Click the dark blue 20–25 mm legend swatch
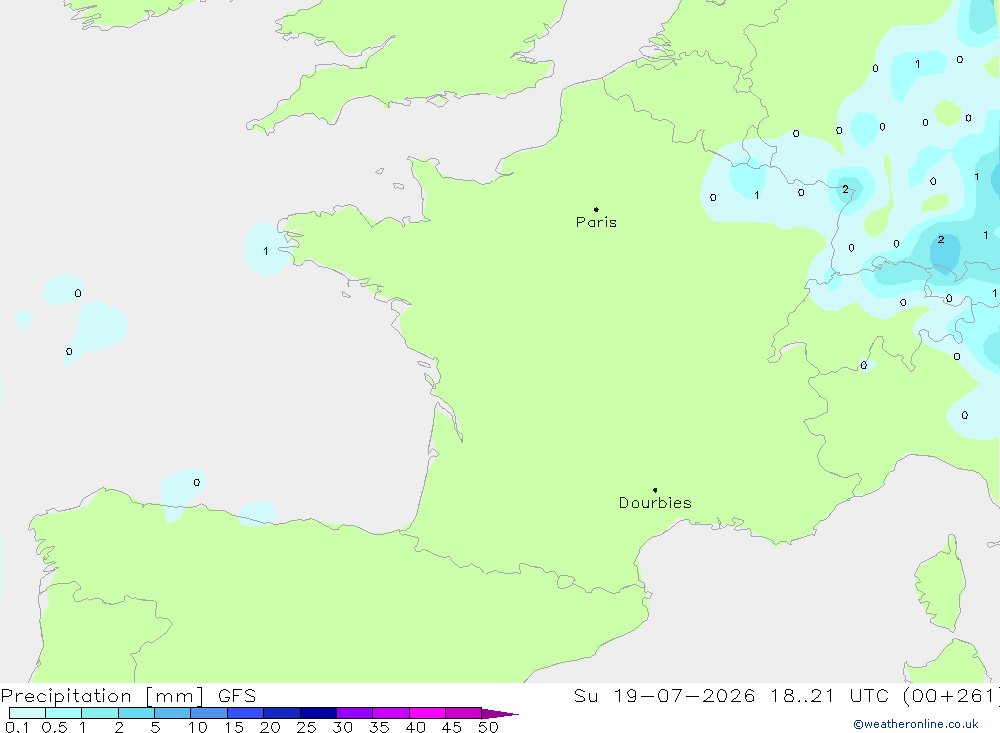 281,713
